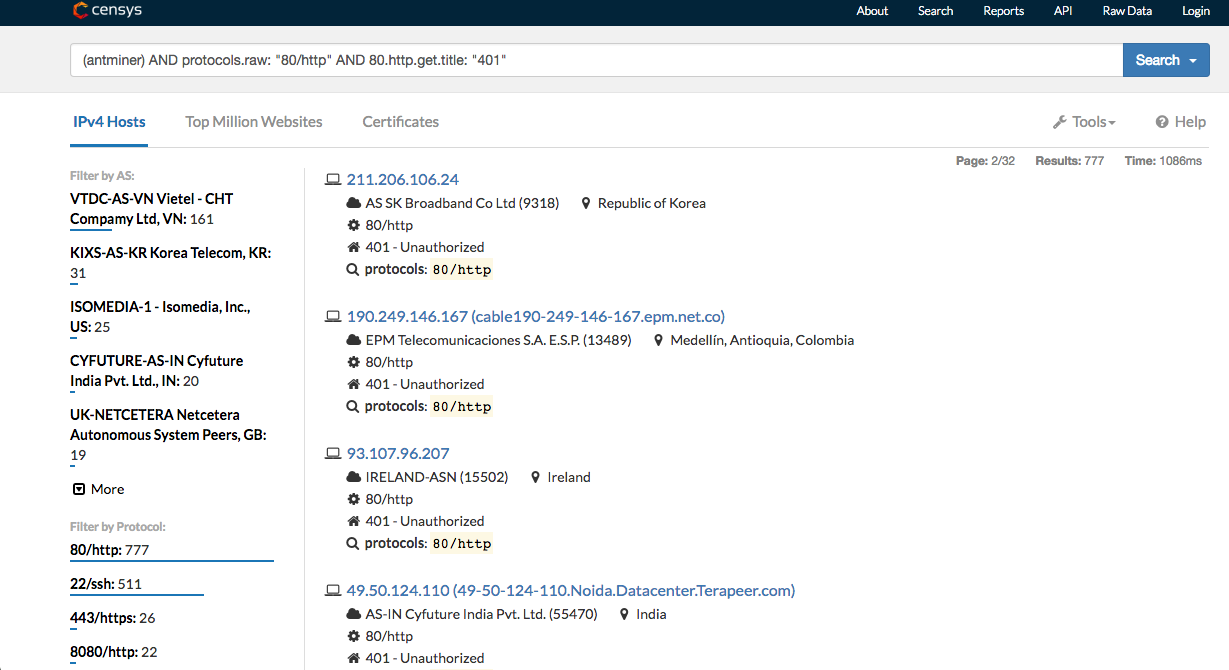Click the home icon beside 401 - Unauthorized for 211.206.106.24
1229x670 pixels.
(x=353, y=248)
